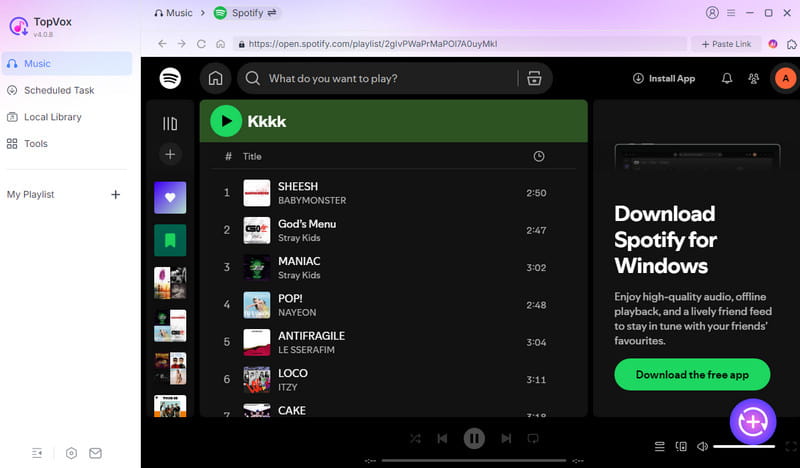The image size is (800, 468).
Task: Play the Kkkk playlist
Action: pyautogui.click(x=226, y=121)
